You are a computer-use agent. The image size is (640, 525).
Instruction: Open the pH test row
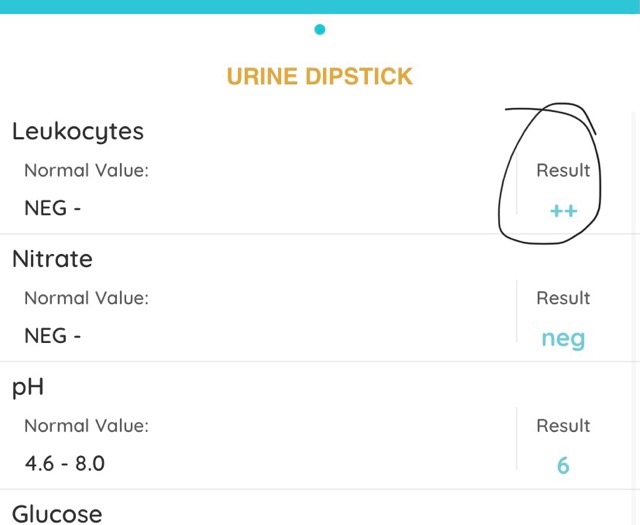[x=320, y=426]
